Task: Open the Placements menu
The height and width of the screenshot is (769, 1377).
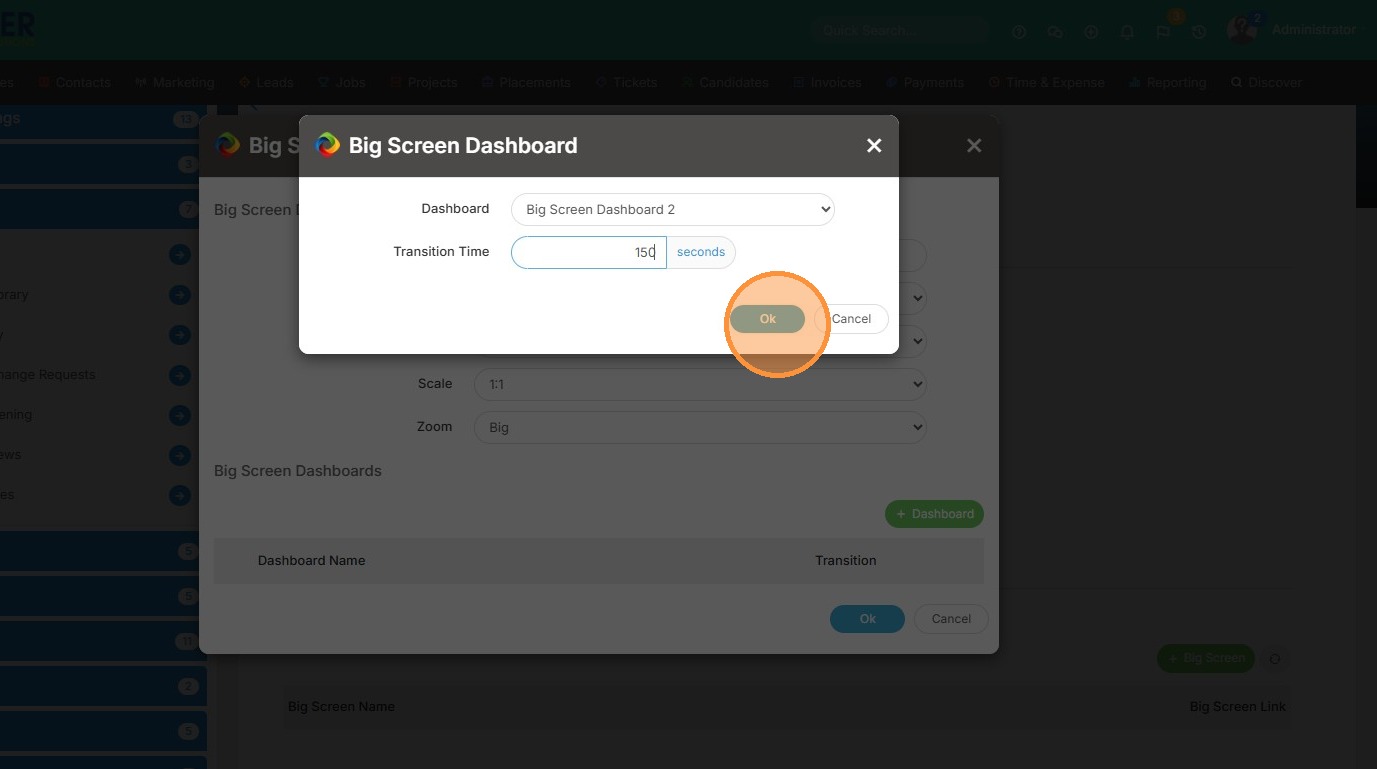Action: [526, 82]
